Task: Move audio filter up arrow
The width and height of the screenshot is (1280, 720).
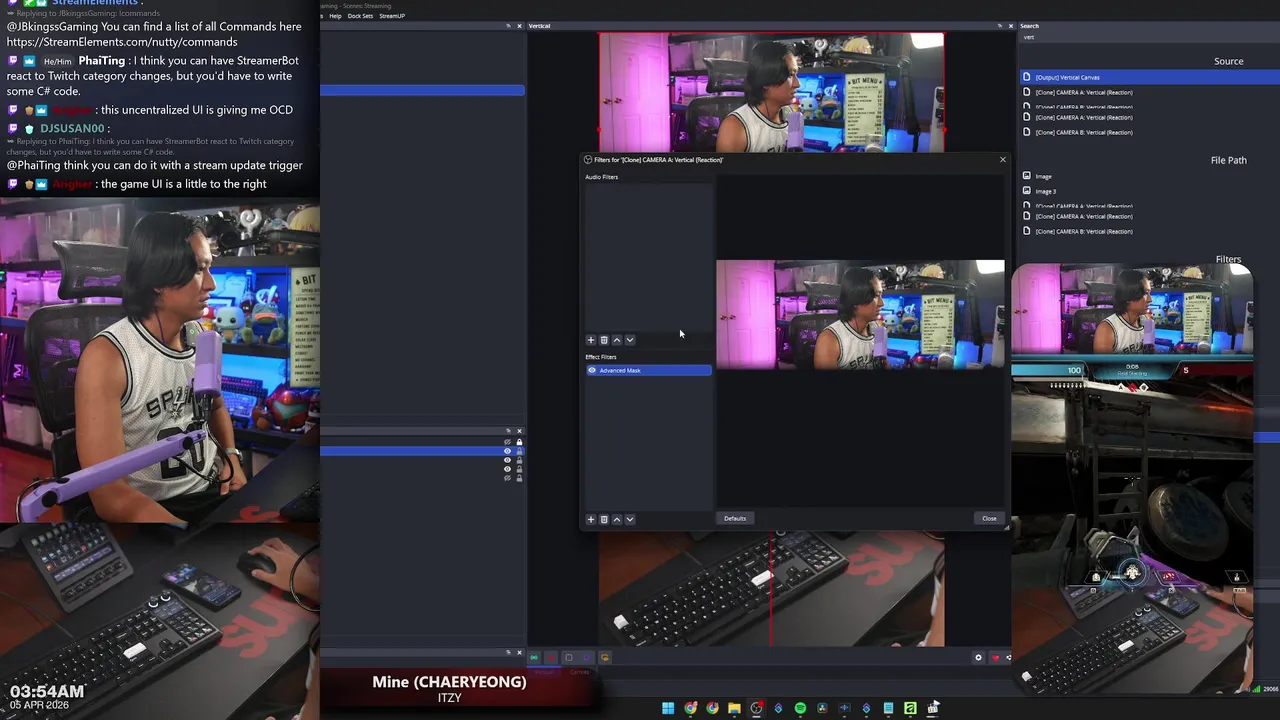Action: click(x=617, y=340)
